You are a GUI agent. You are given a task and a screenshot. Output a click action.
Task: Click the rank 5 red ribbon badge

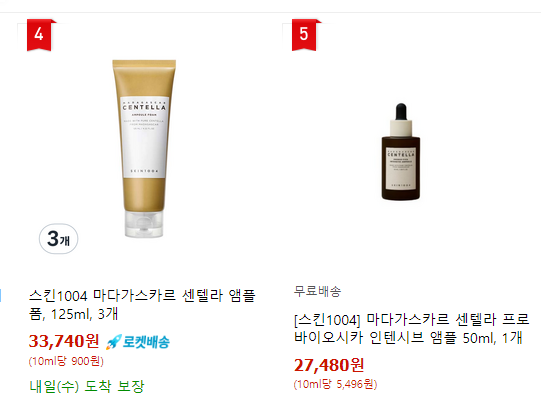304,35
